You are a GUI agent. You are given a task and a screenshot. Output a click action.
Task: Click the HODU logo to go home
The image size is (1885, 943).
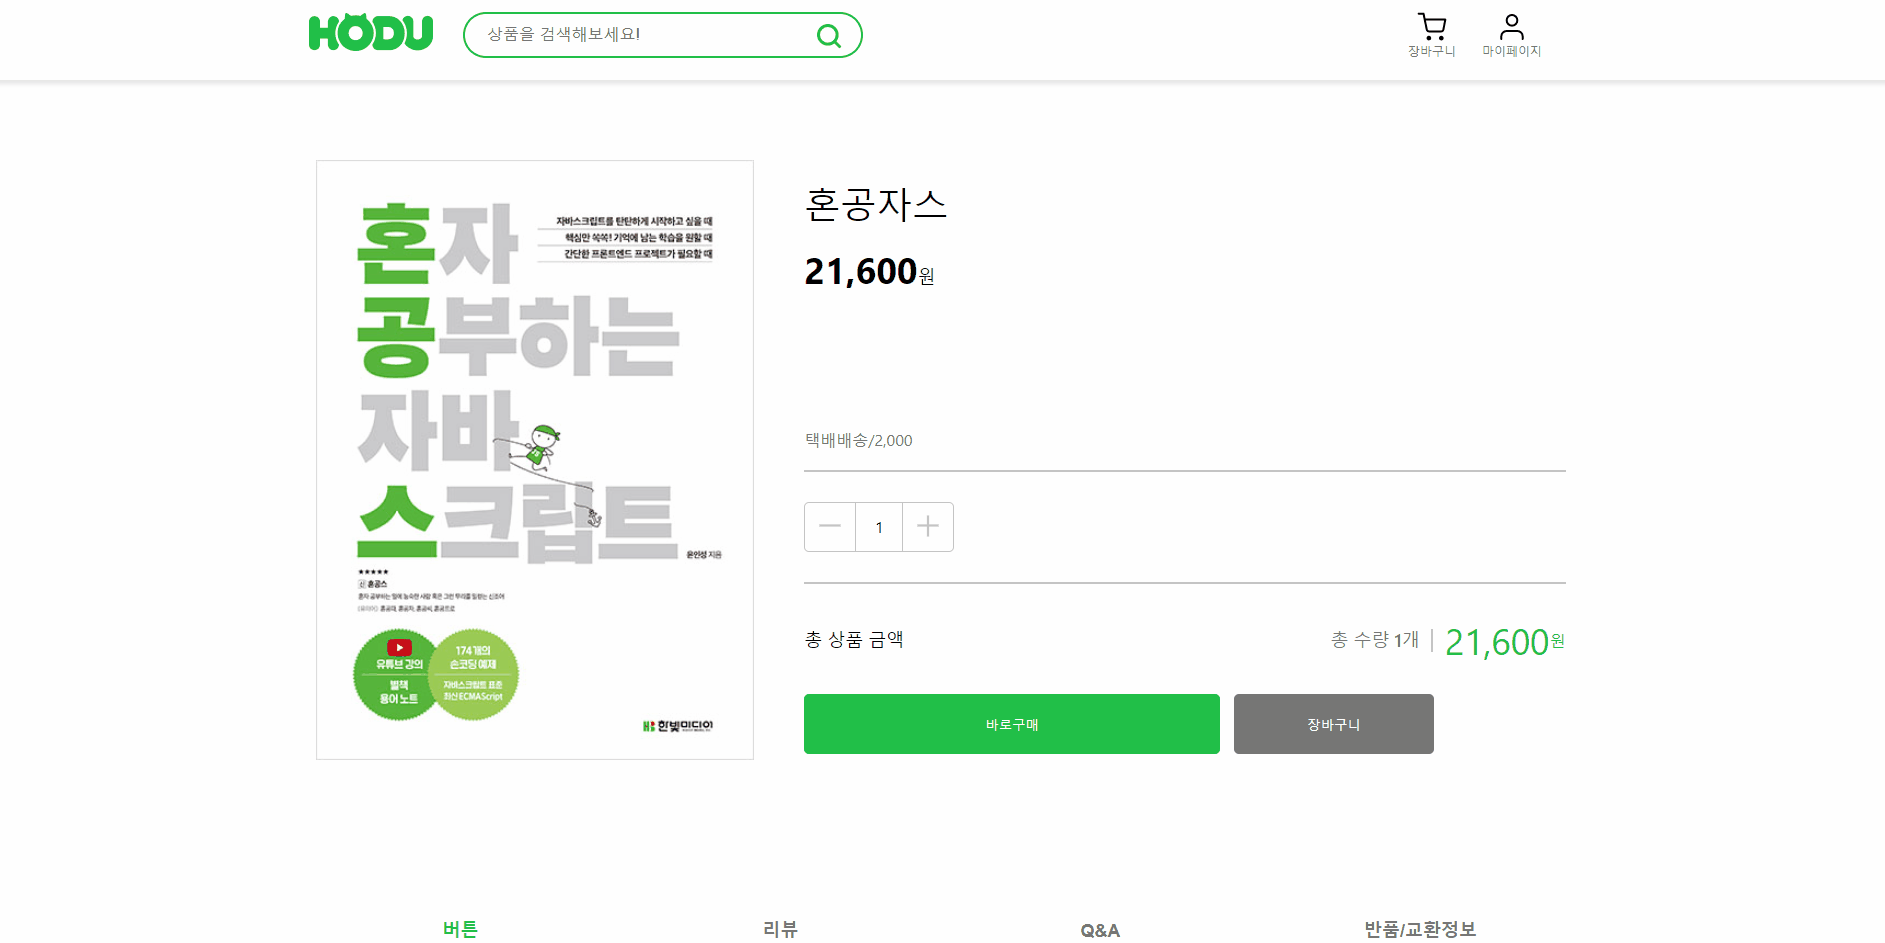tap(371, 32)
